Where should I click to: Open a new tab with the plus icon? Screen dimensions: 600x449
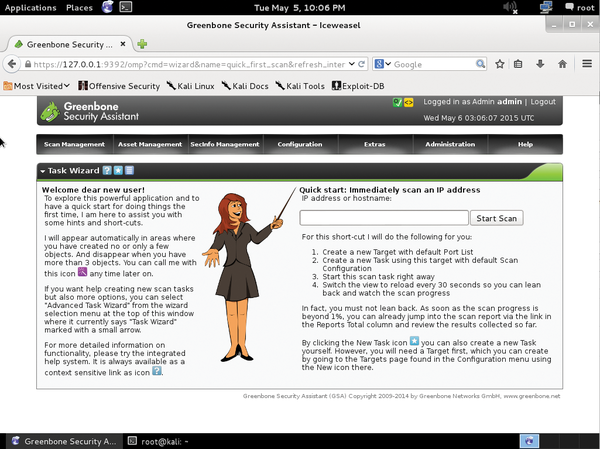[142, 44]
